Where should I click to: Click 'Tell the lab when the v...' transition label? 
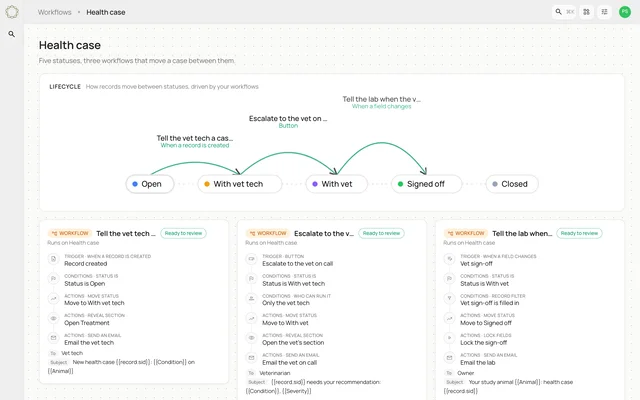click(381, 99)
